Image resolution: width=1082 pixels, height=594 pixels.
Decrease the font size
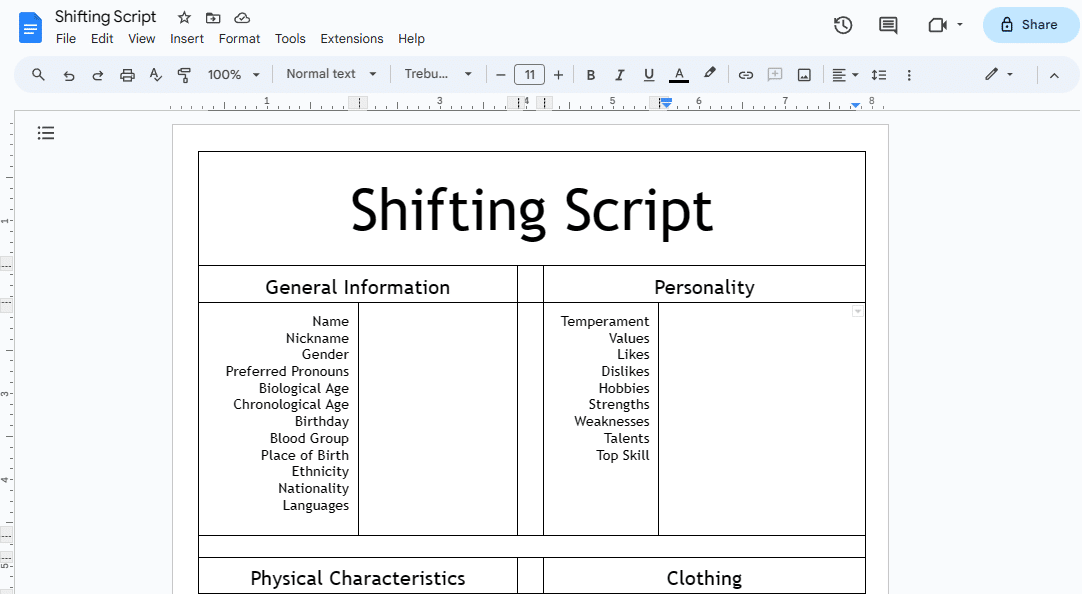[501, 75]
